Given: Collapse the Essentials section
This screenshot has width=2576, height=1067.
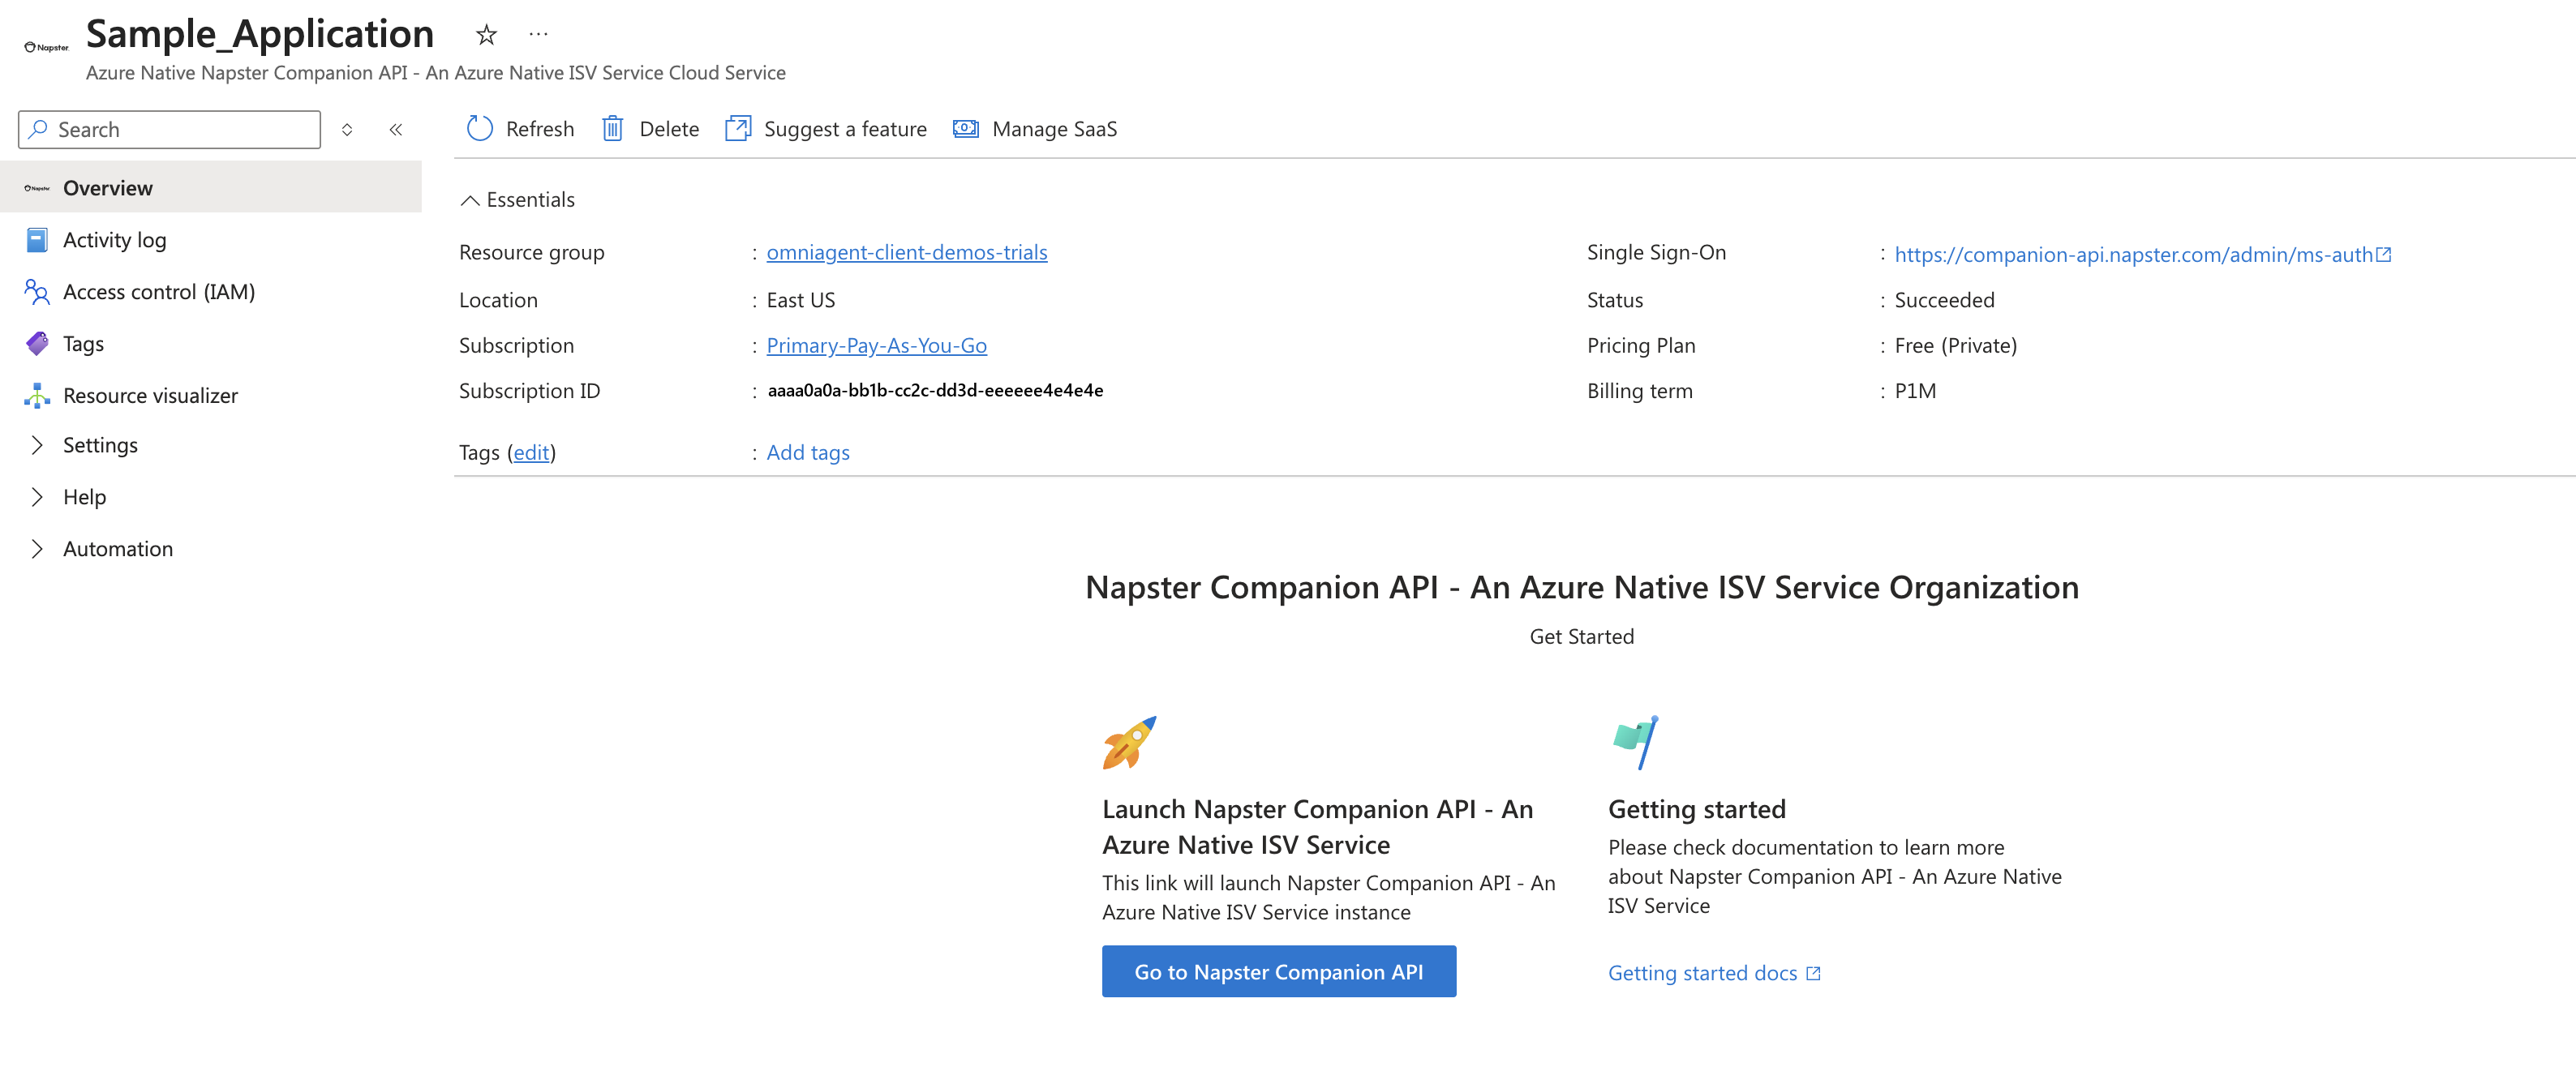Looking at the screenshot, I should click(x=469, y=200).
